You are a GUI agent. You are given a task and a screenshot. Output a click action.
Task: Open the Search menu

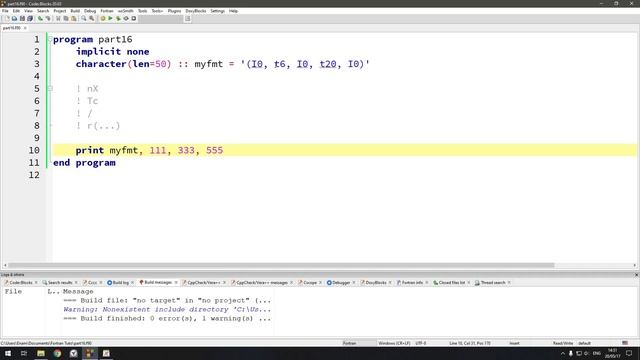tap(43, 11)
